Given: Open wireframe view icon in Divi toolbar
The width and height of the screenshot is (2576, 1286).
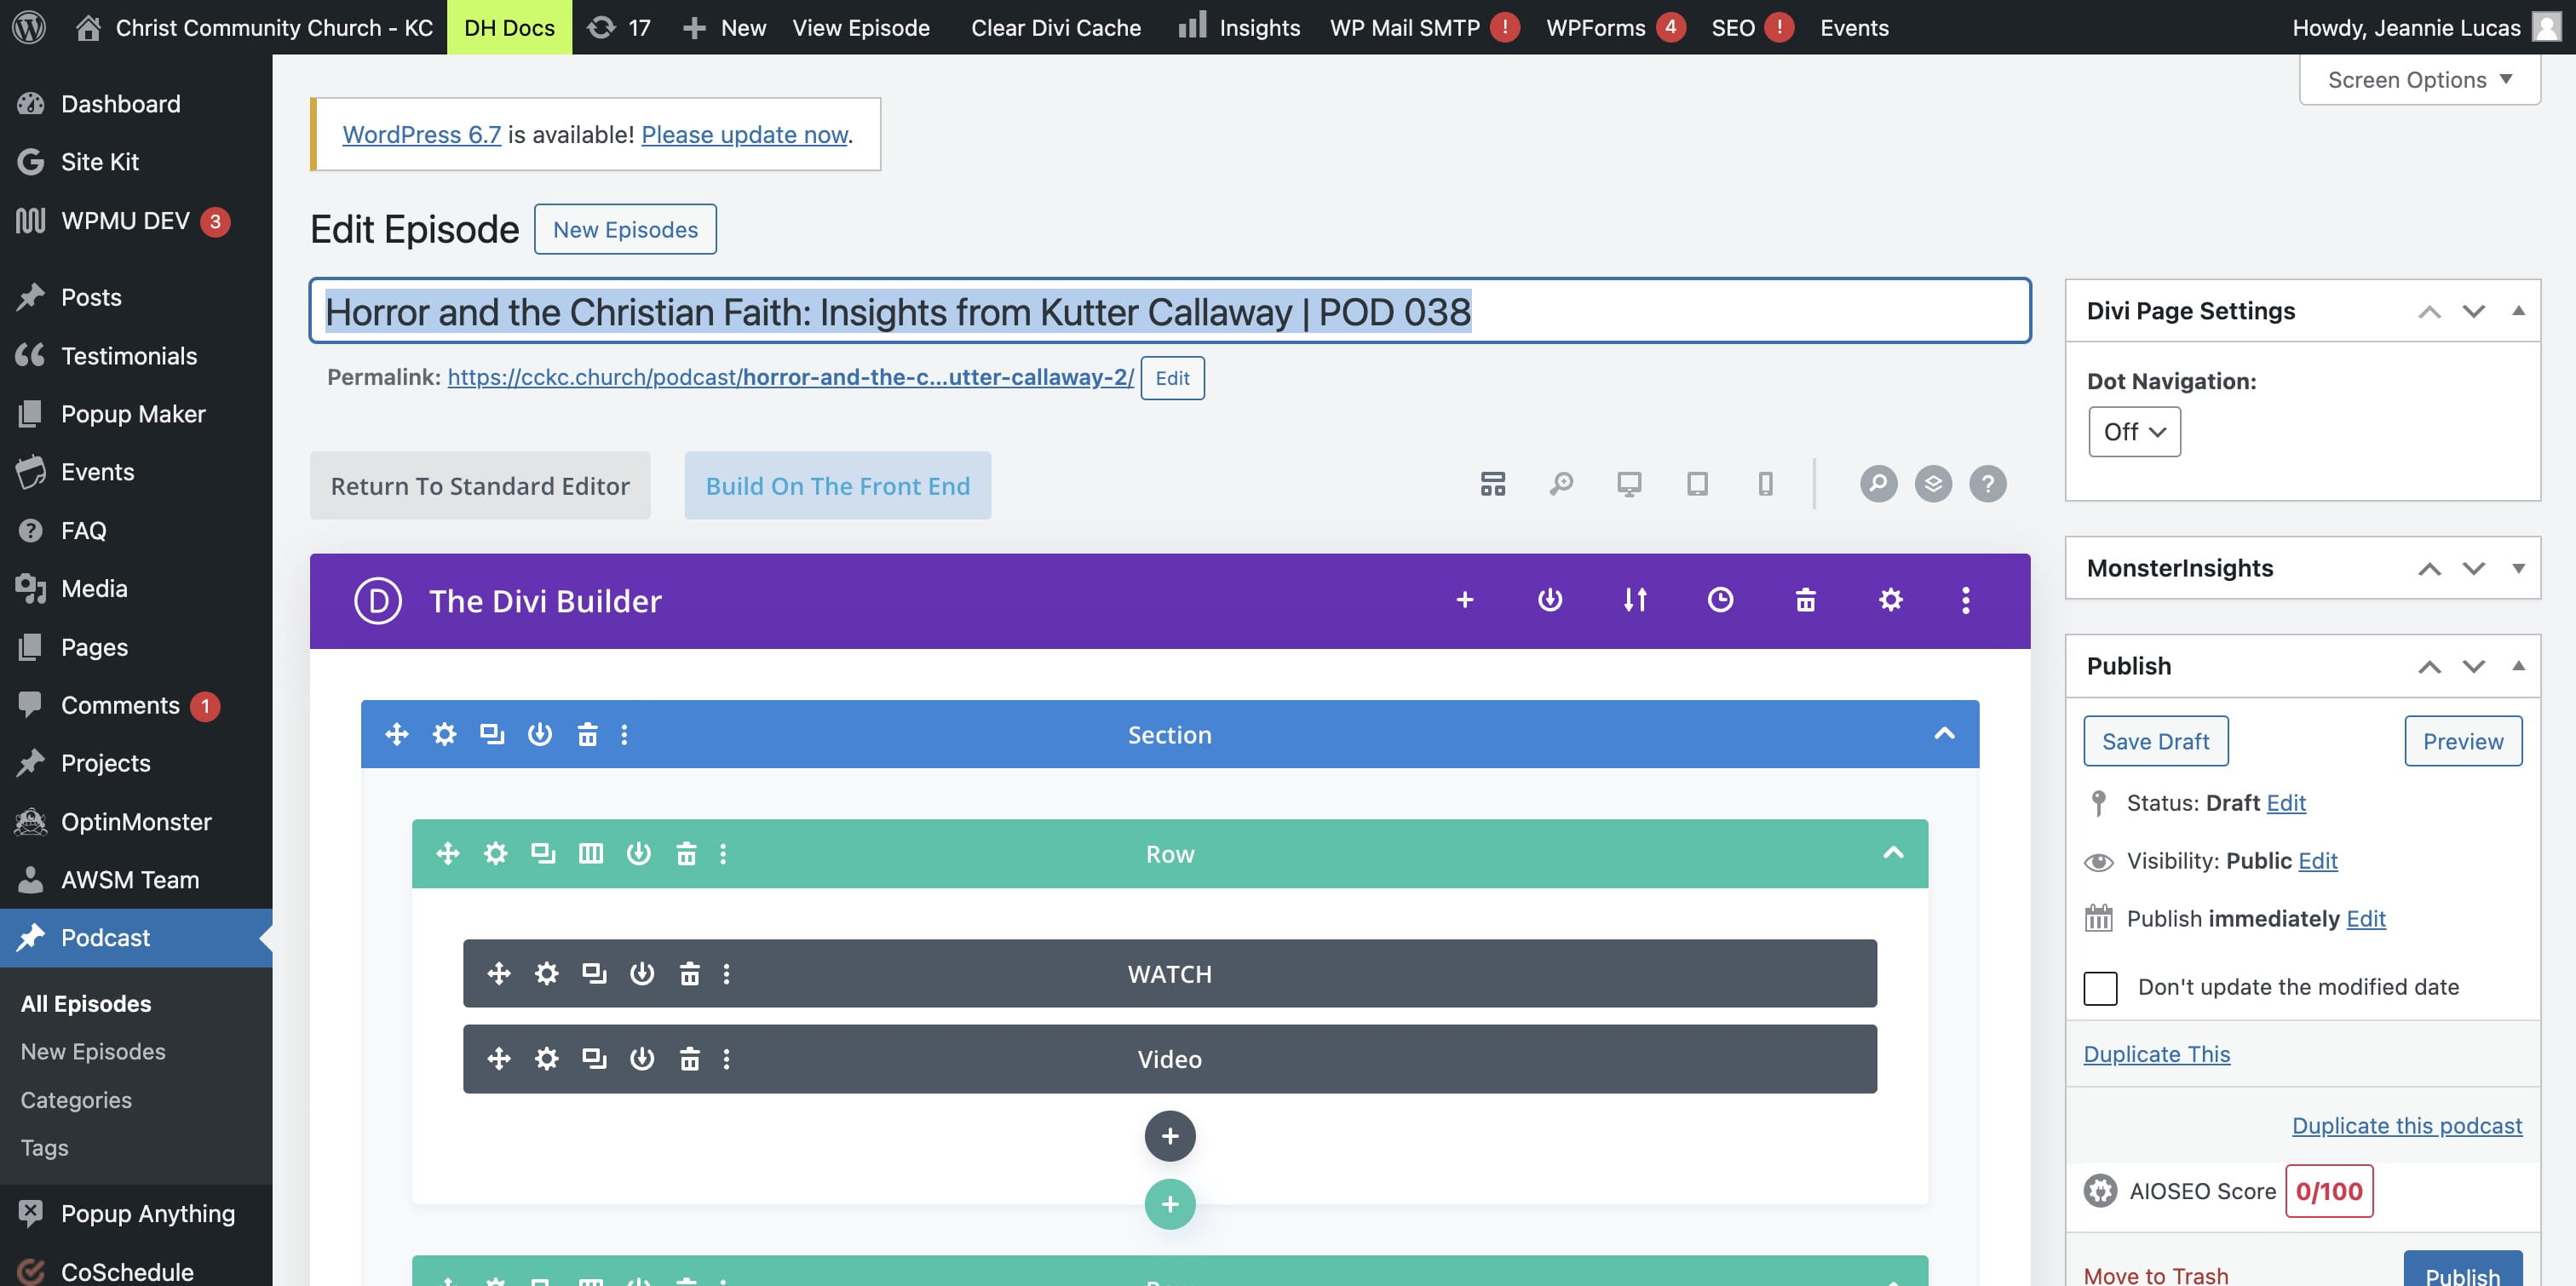Looking at the screenshot, I should tap(1492, 484).
